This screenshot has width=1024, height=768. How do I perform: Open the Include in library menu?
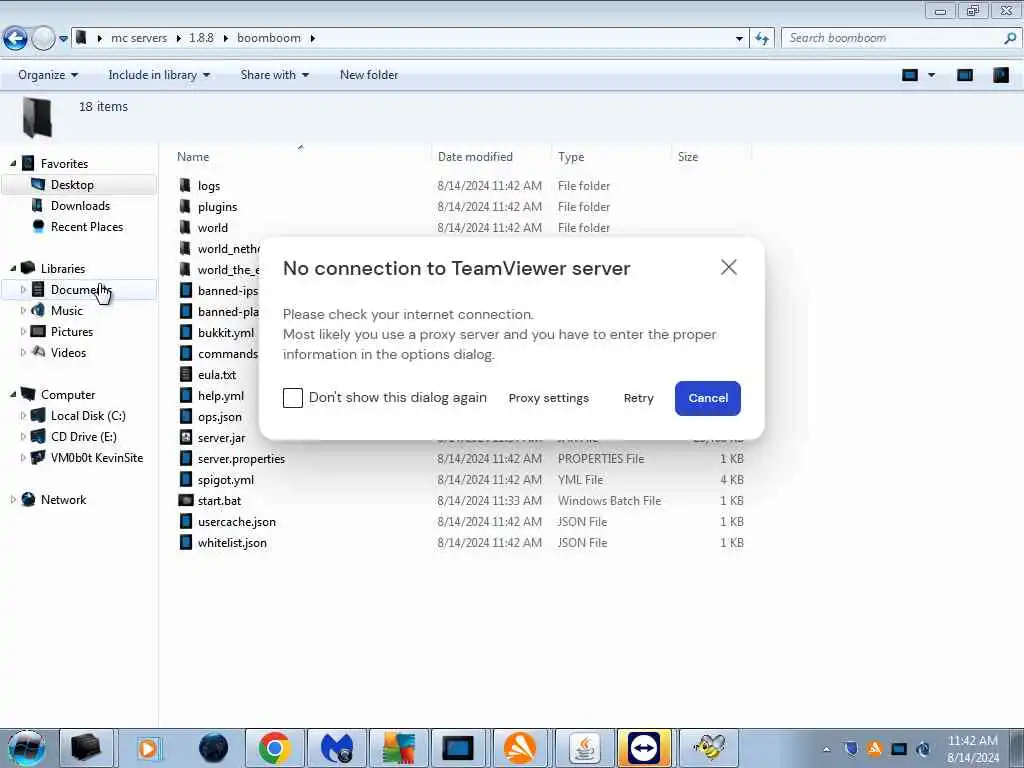[159, 75]
